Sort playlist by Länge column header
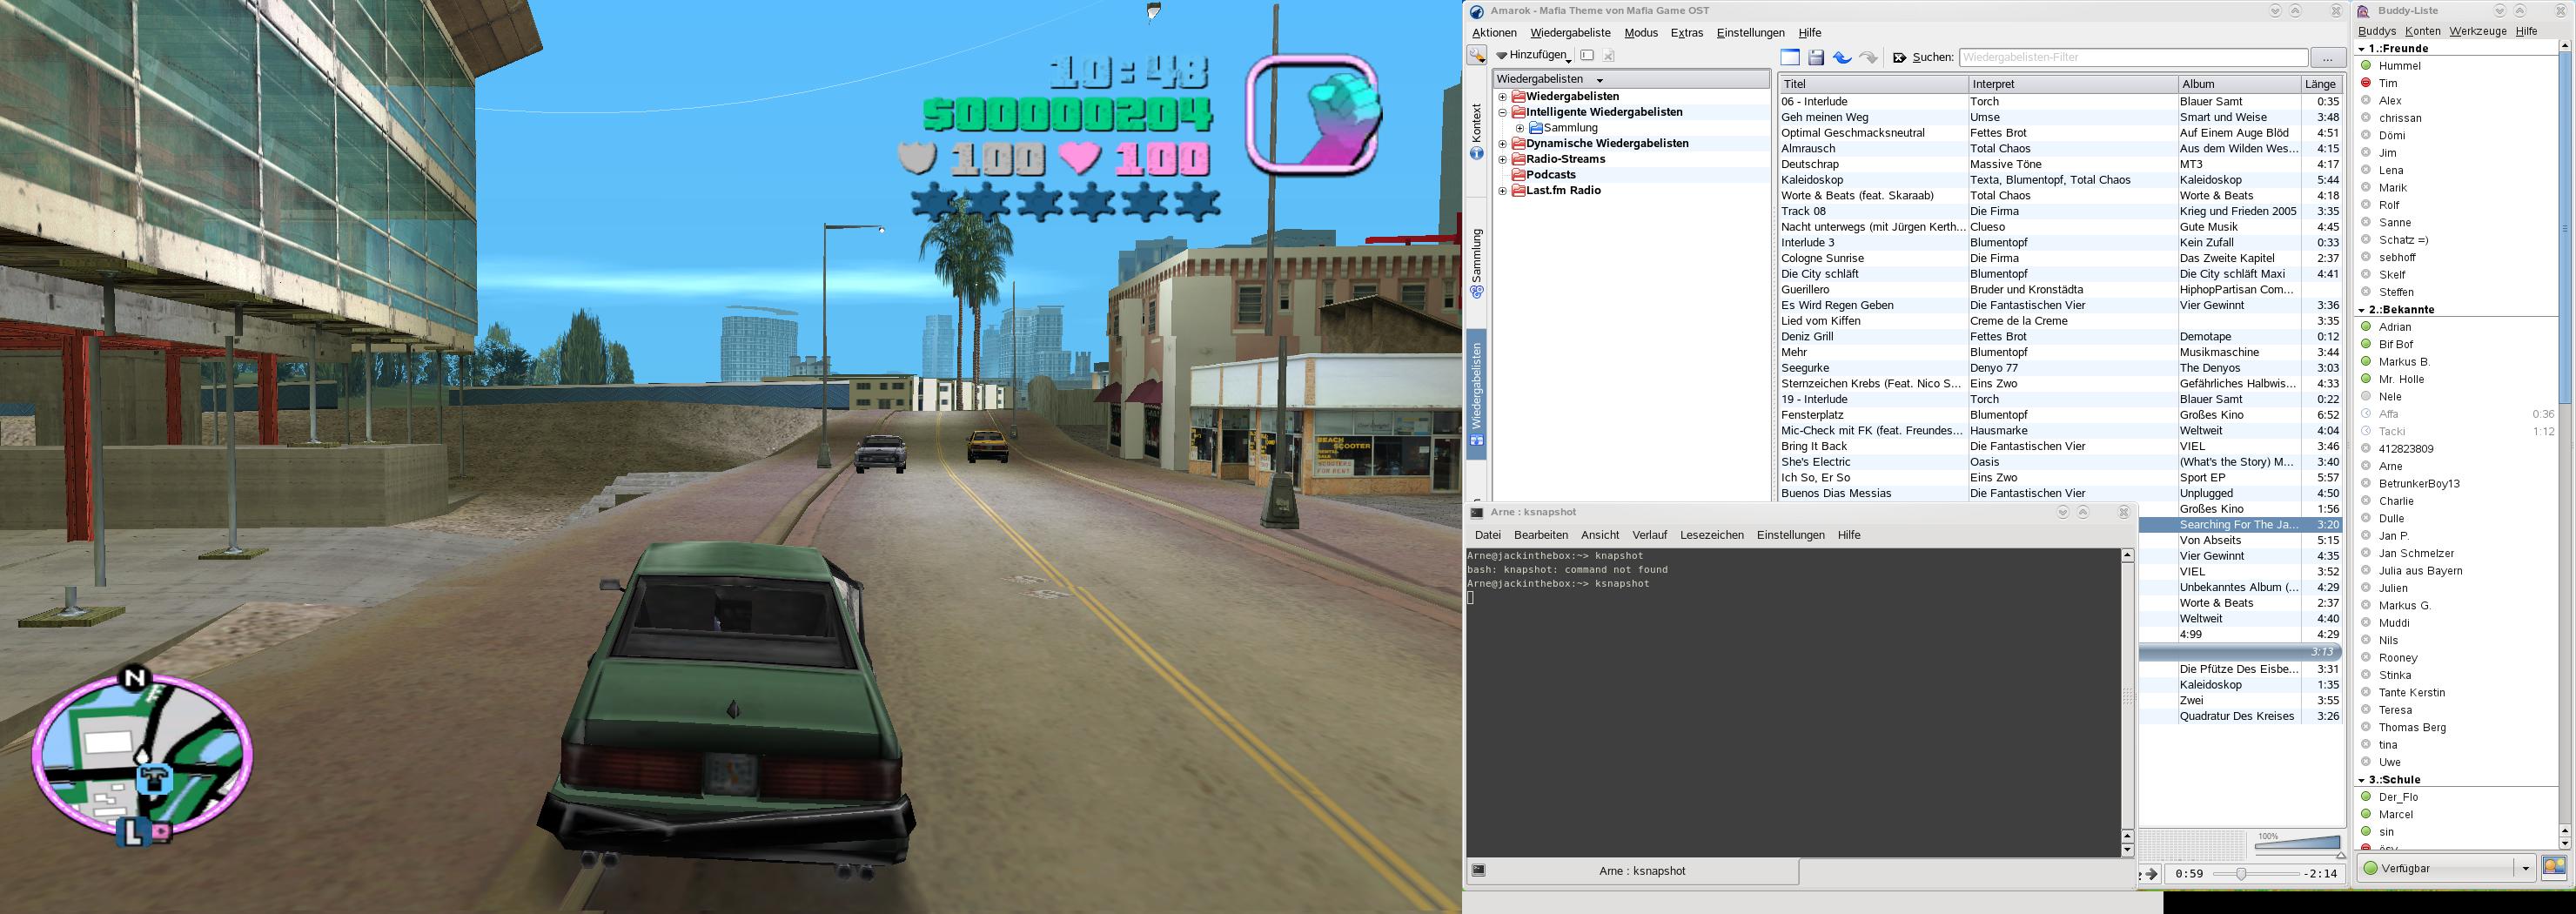Viewport: 2576px width, 914px height. pos(2321,84)
